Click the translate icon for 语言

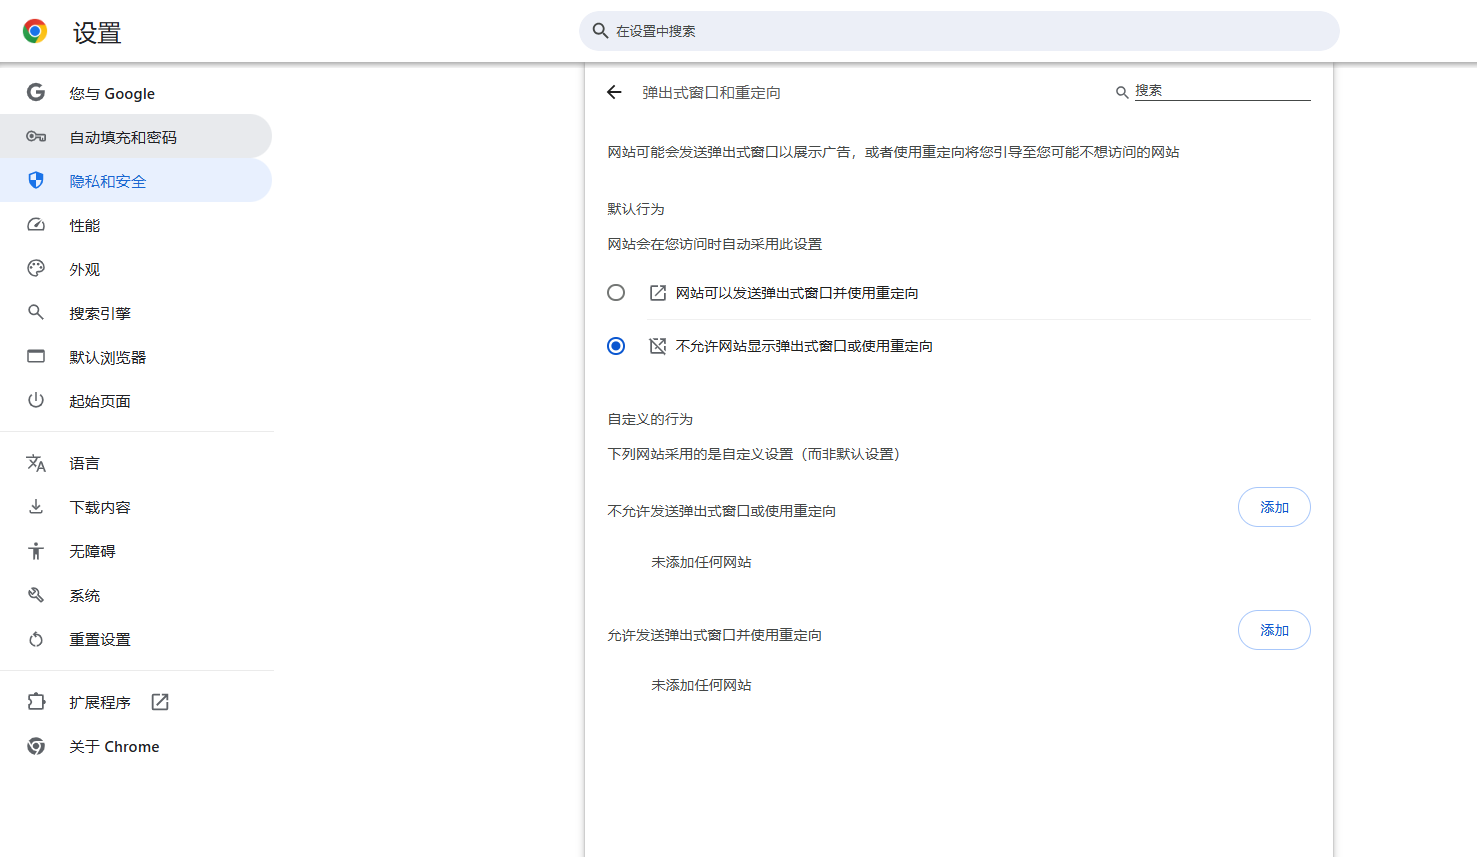[x=36, y=463]
